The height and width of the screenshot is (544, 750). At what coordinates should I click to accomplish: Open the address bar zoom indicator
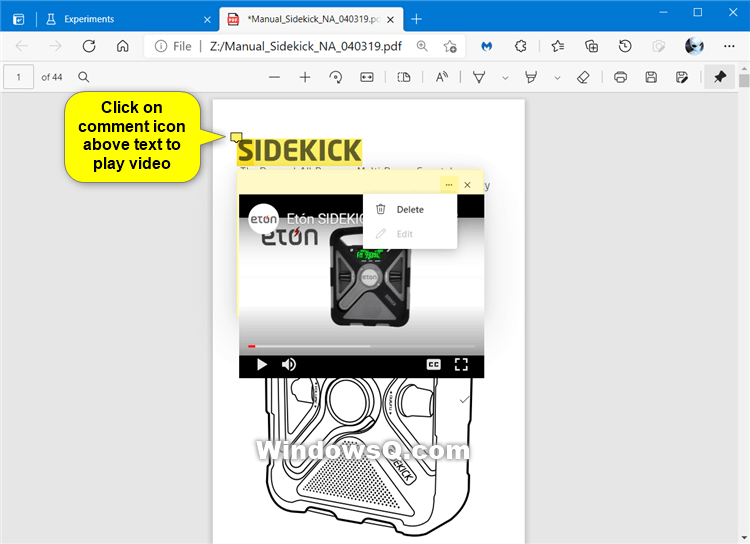[422, 46]
